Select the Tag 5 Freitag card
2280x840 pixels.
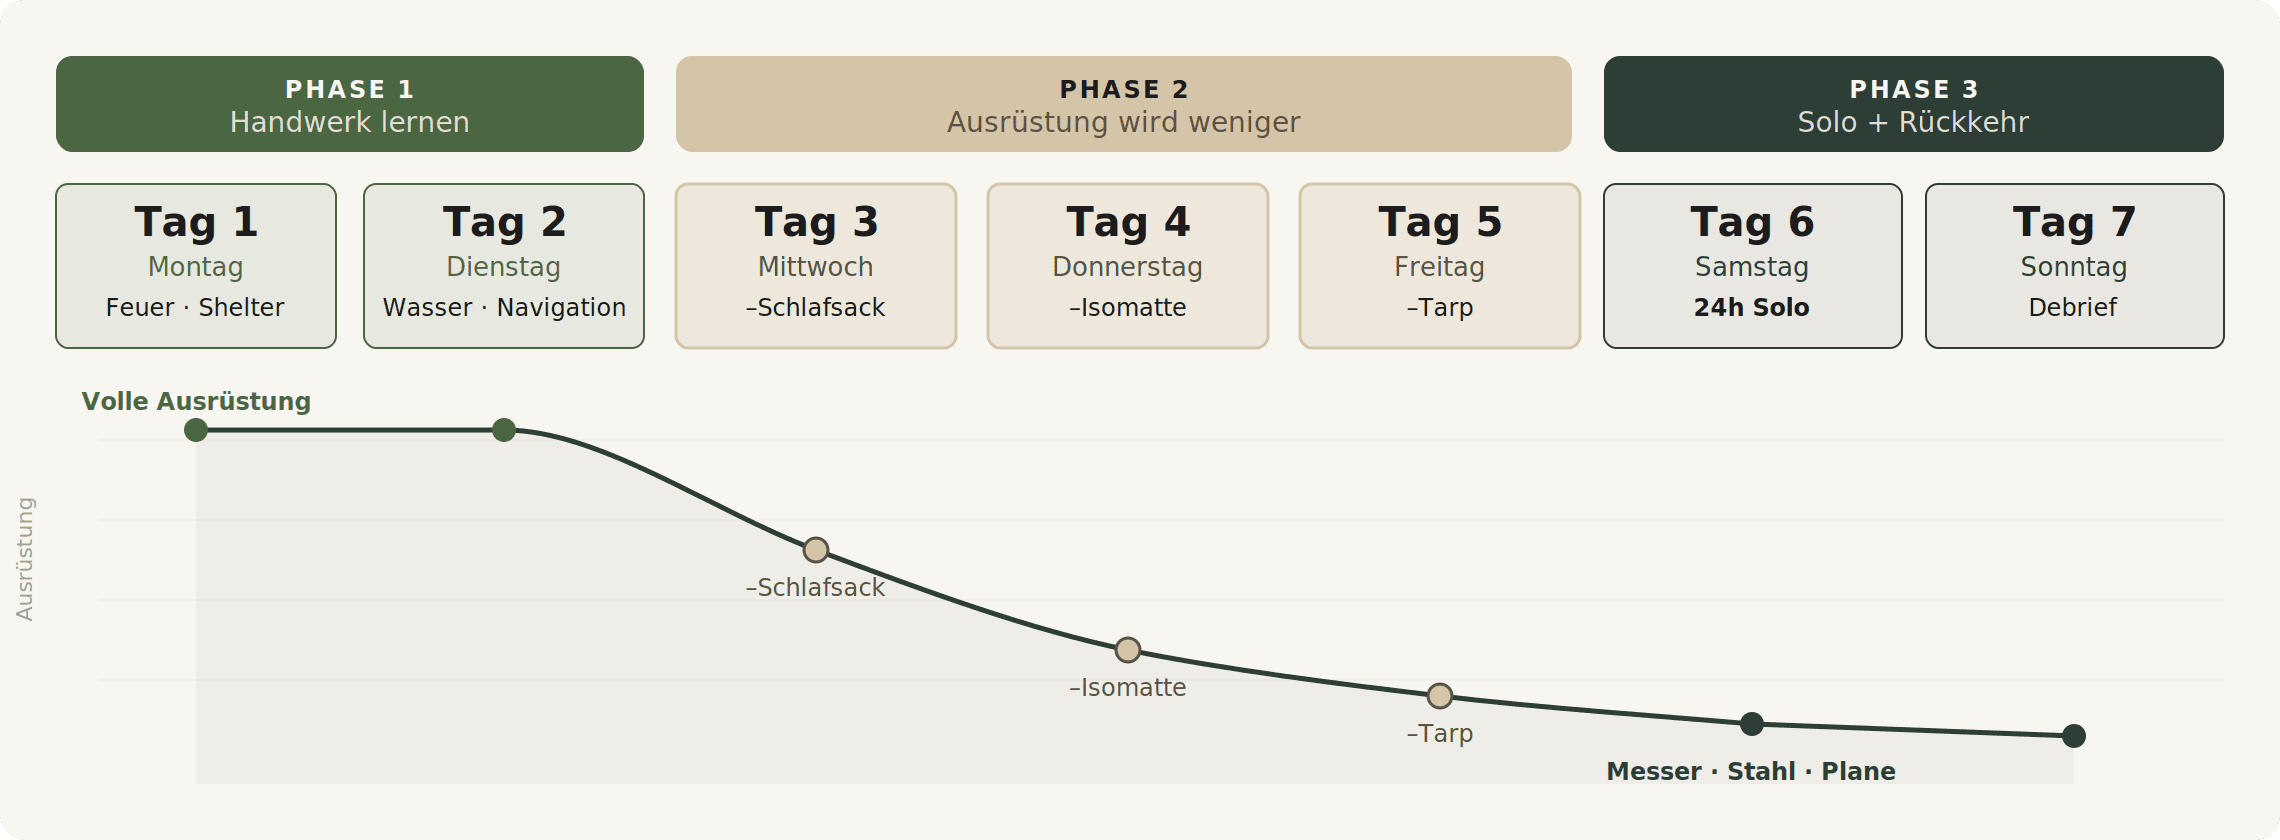coord(1440,266)
